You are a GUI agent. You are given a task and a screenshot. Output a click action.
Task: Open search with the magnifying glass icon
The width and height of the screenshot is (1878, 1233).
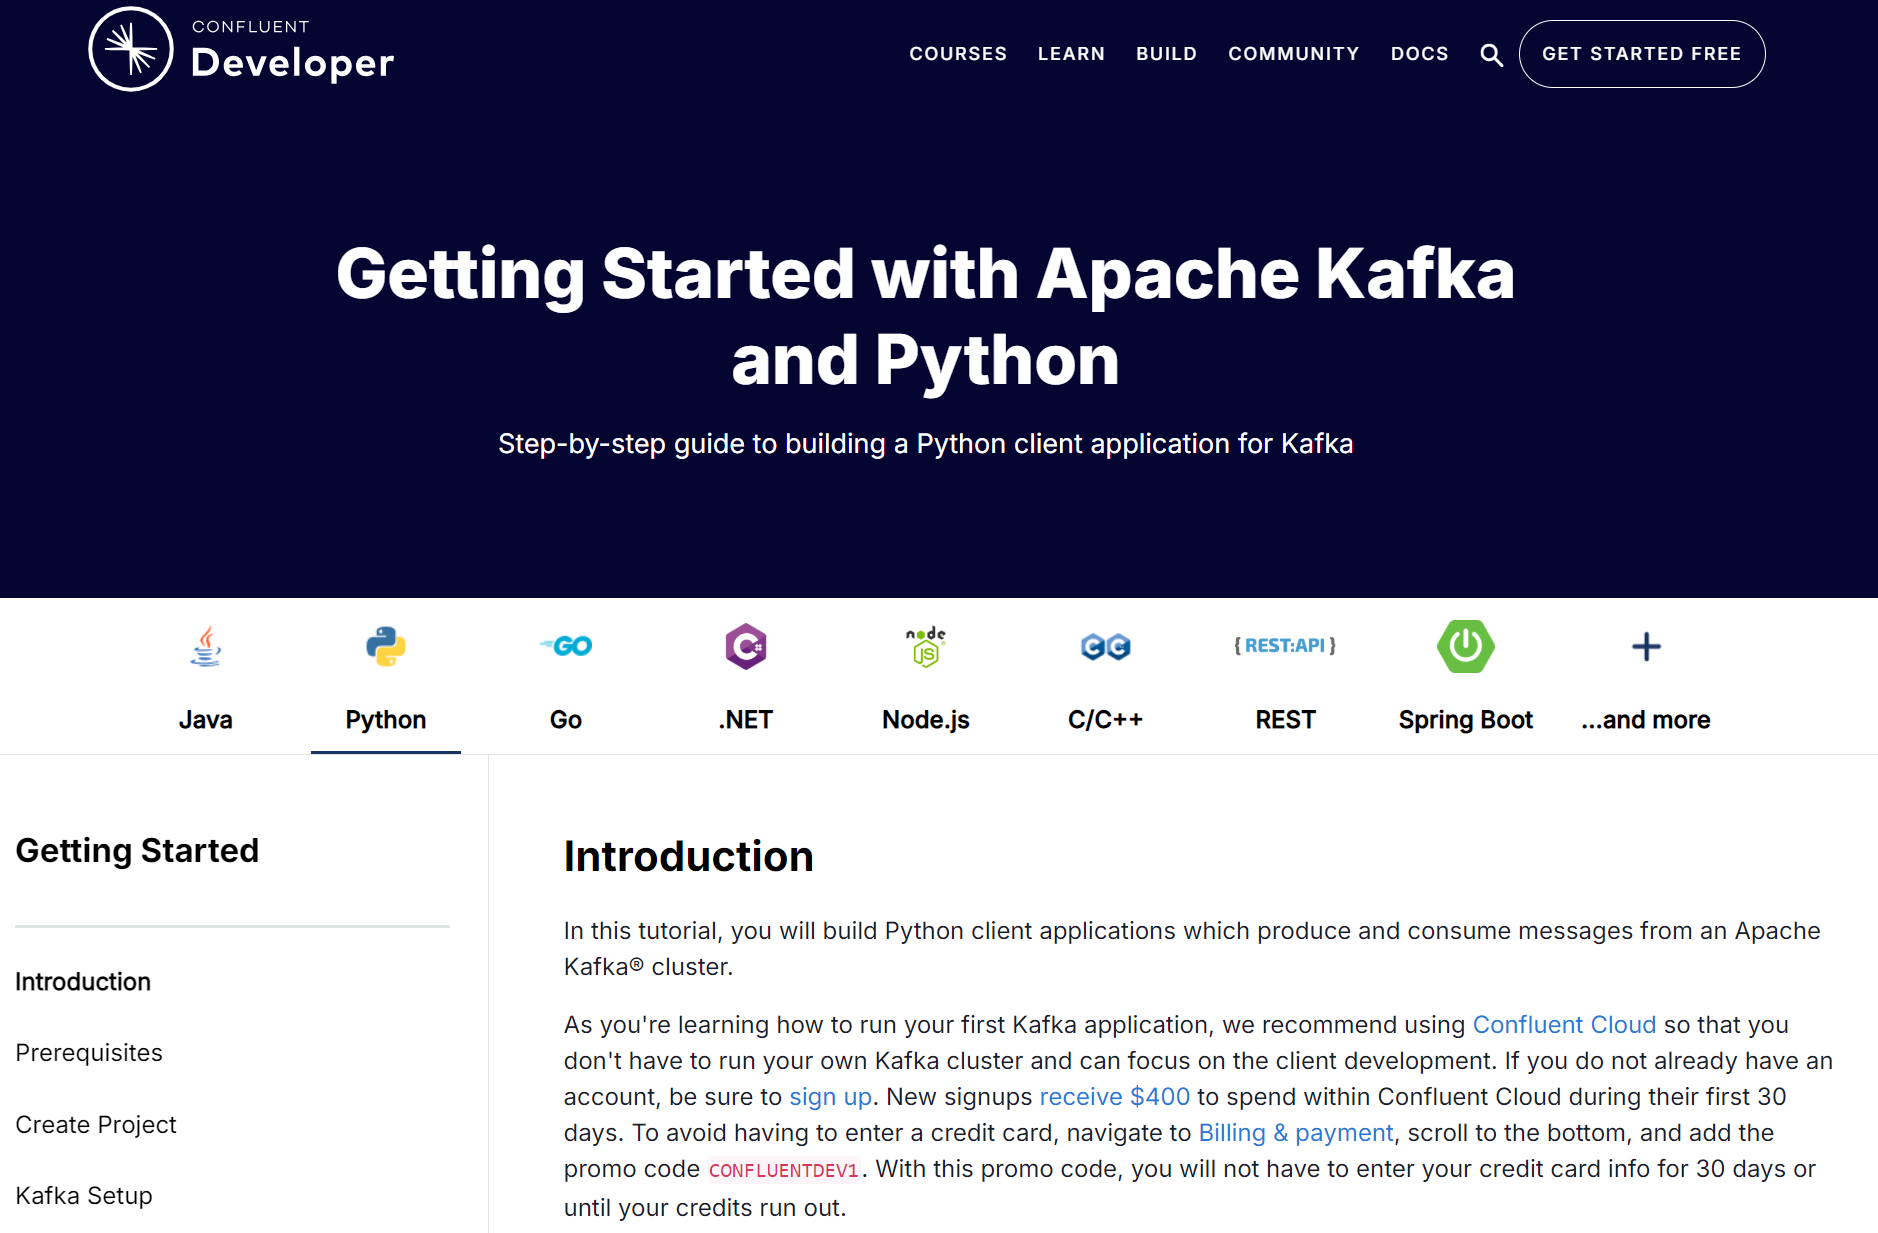point(1491,55)
